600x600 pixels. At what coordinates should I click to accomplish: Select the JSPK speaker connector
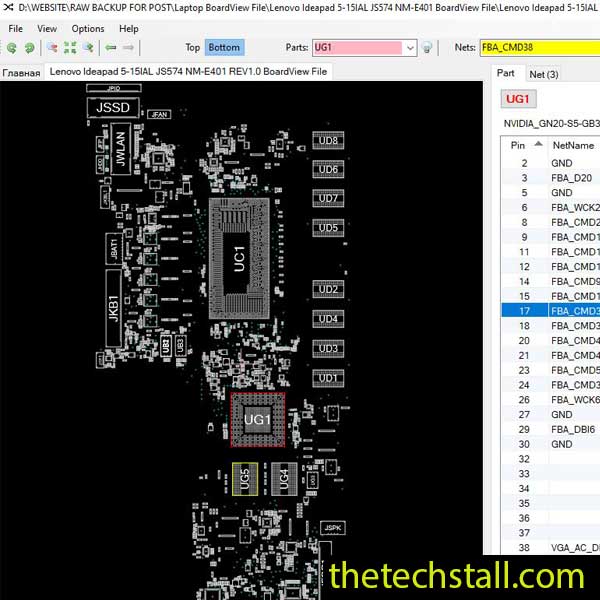(x=333, y=528)
